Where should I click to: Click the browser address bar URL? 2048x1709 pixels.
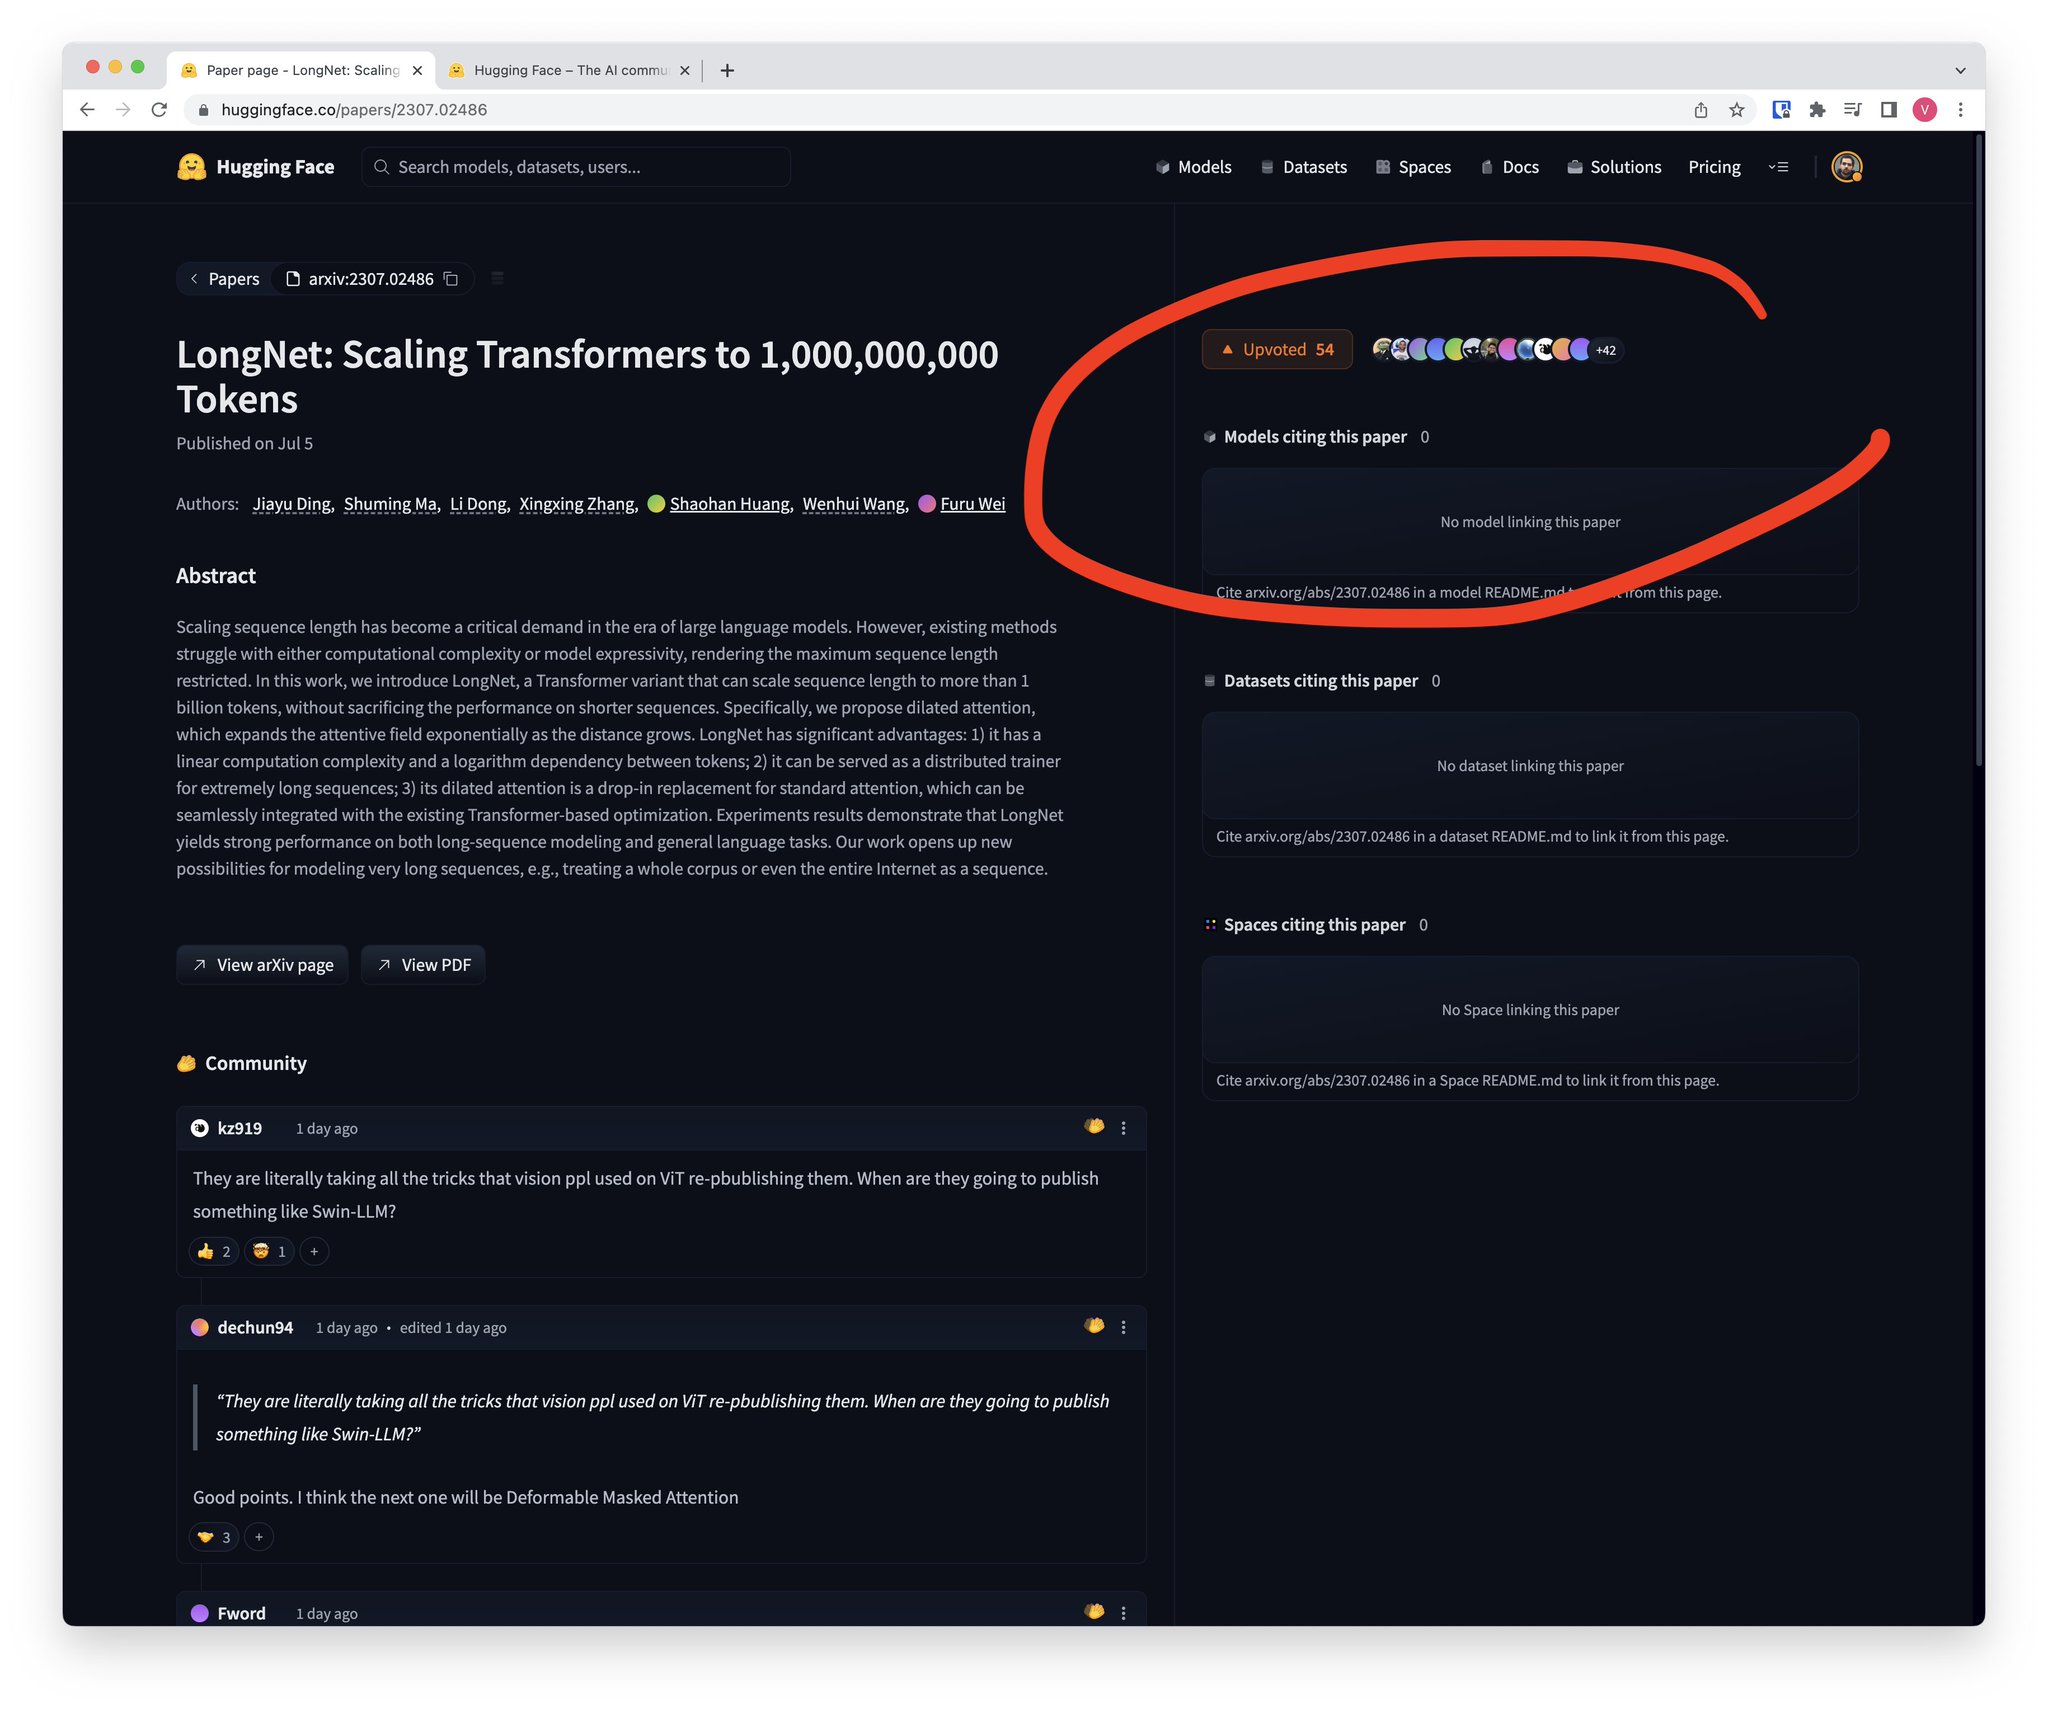coord(354,110)
